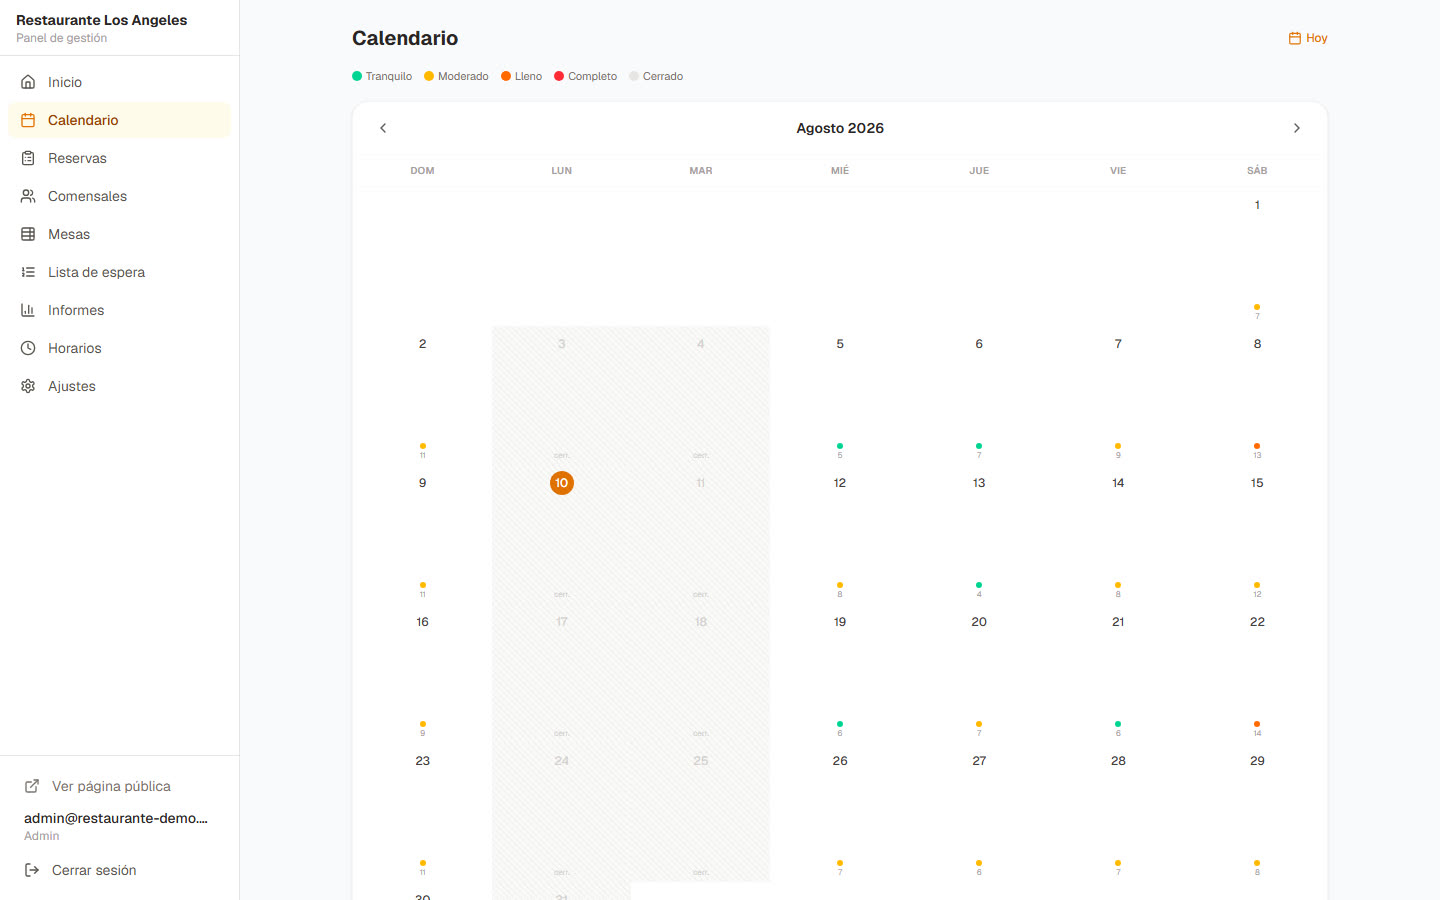Screen dimensions: 1440x900
Task: Click the calendar icon beside Hoy
Action: 1295,38
